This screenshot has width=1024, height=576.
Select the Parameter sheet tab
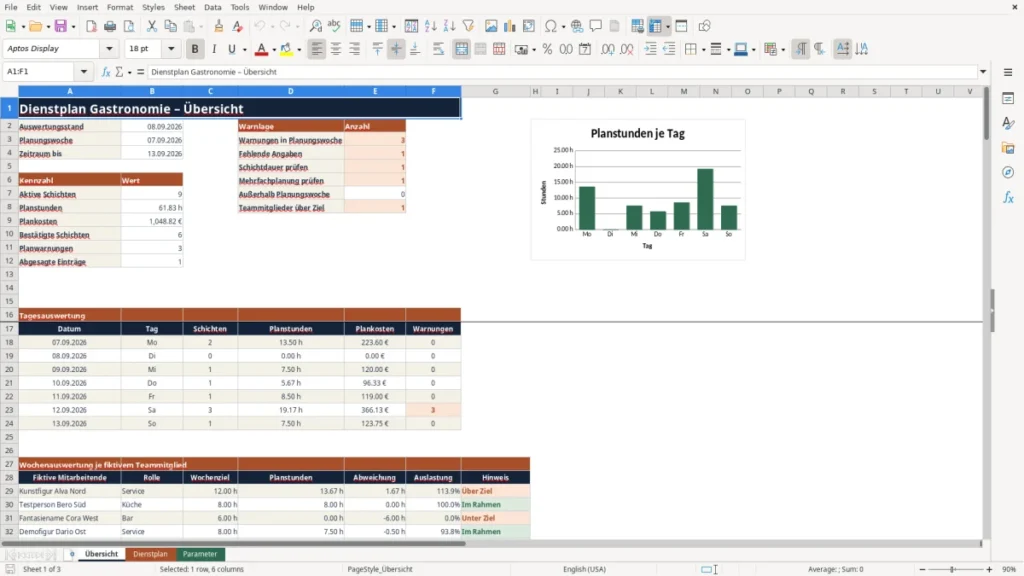coord(200,554)
